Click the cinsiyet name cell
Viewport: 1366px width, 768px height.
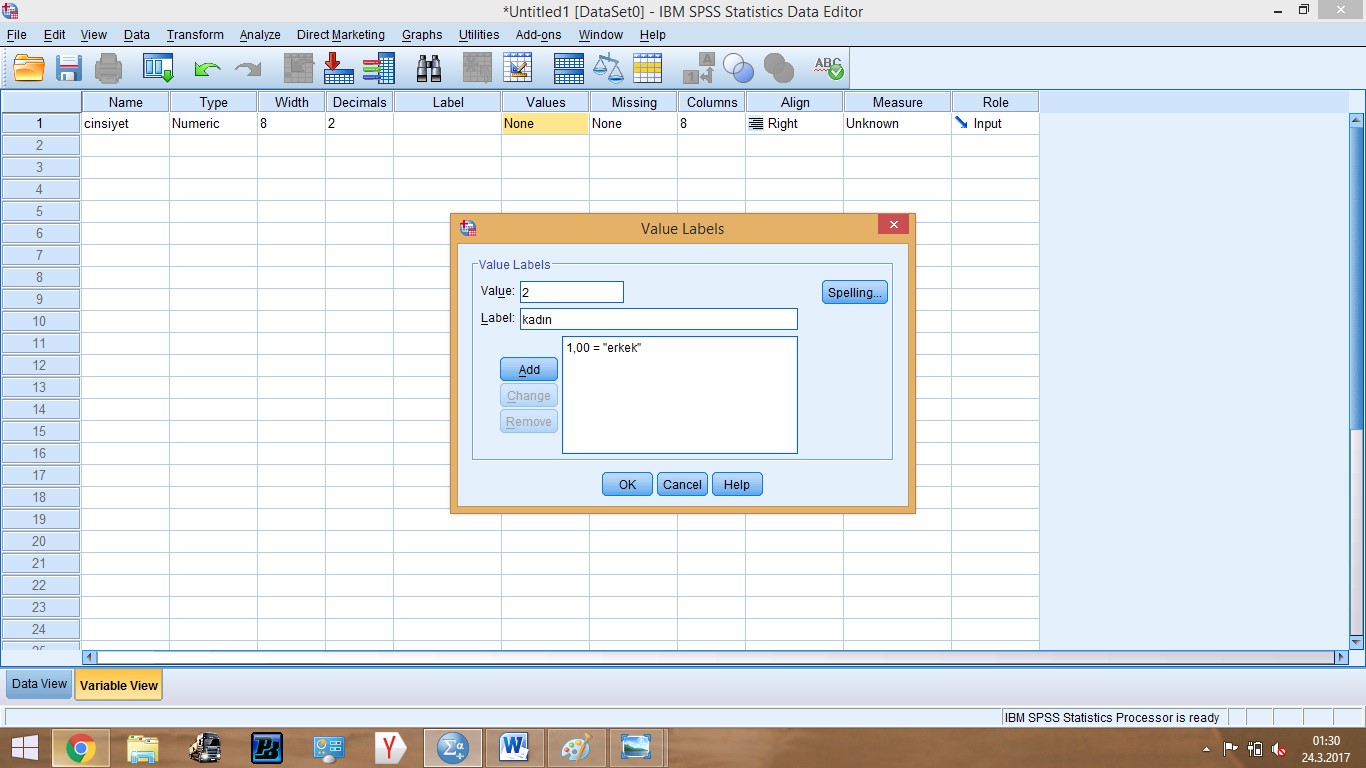pos(125,124)
